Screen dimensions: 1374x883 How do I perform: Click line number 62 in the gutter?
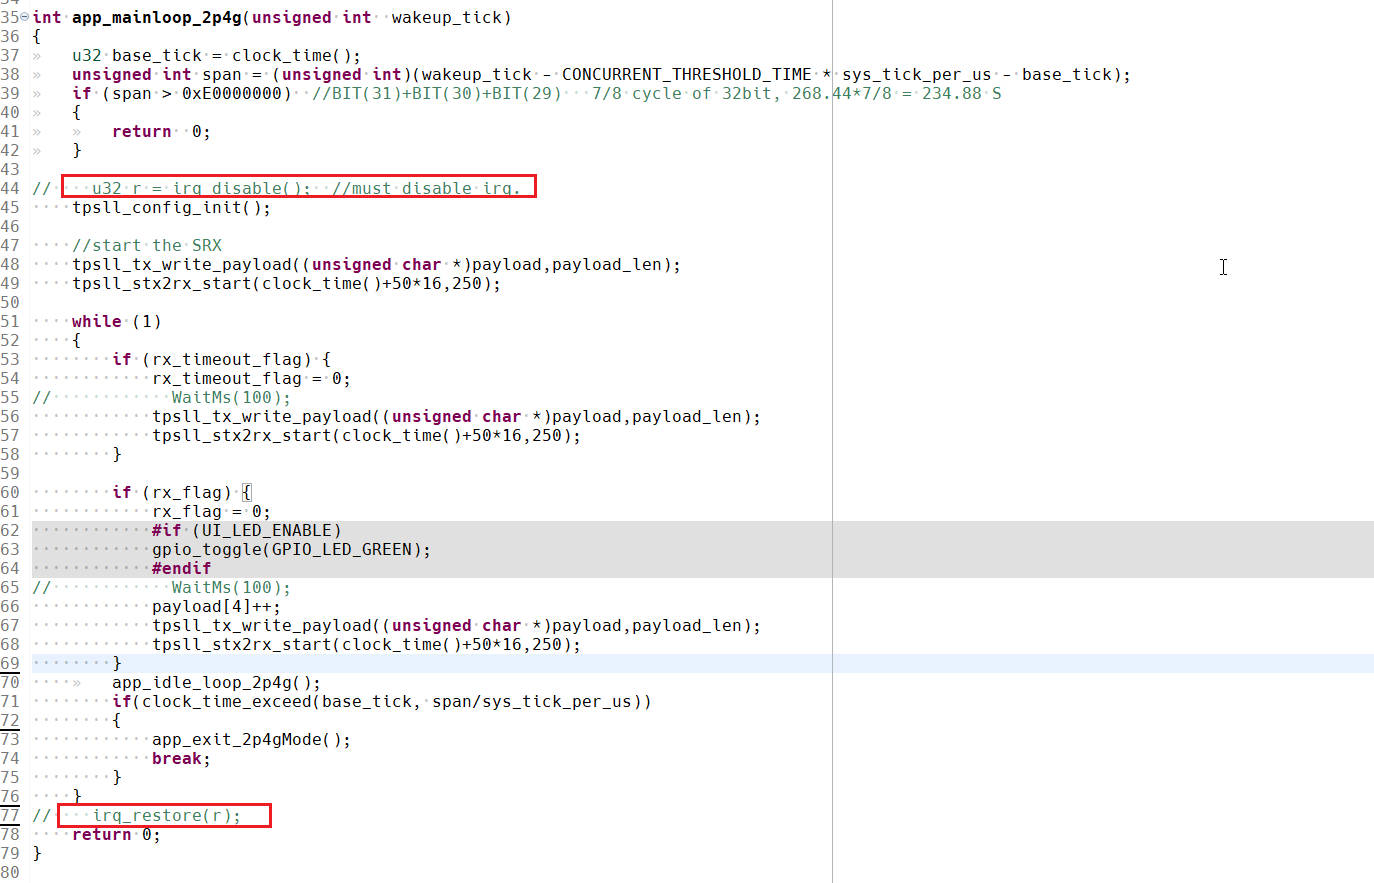[x=10, y=531]
